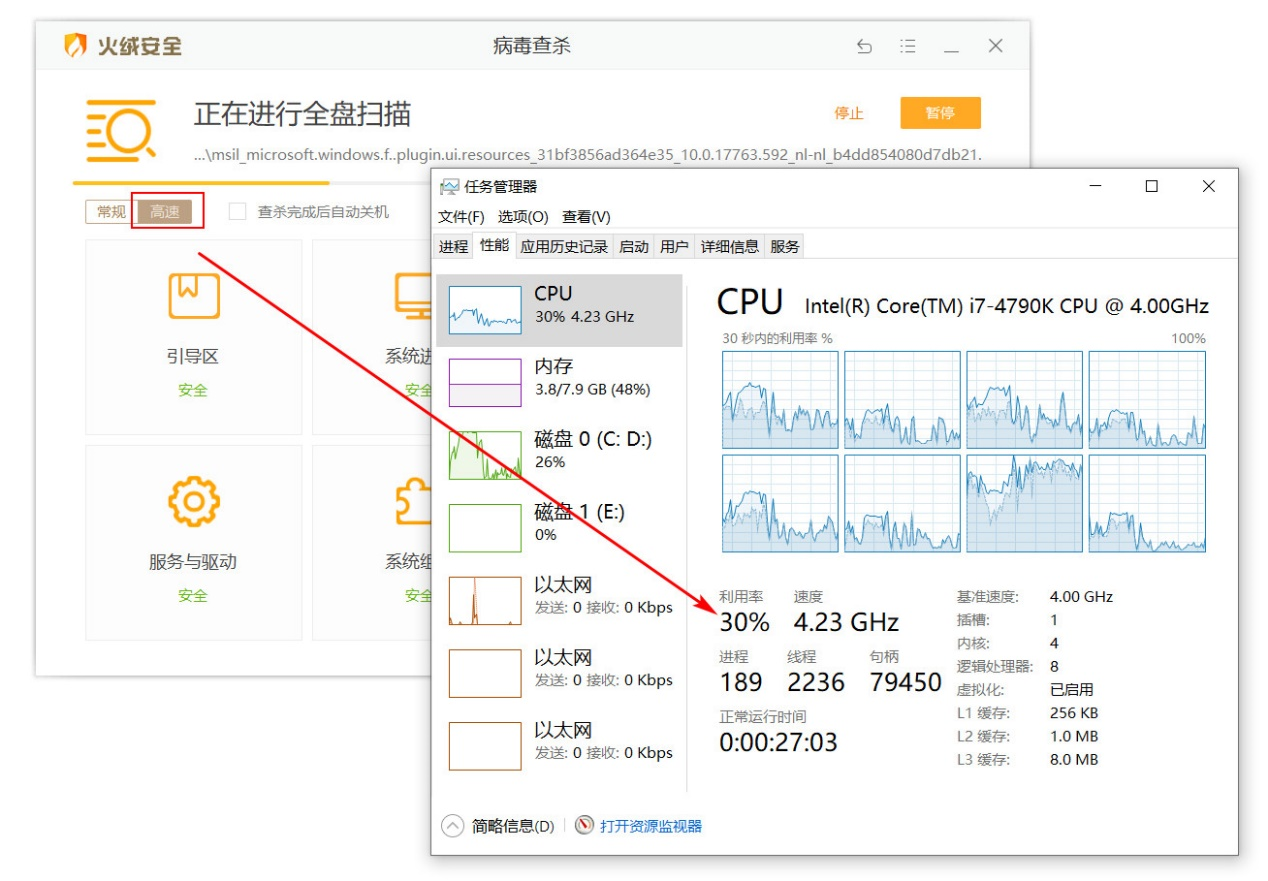Switch scan mode to 高速
The height and width of the screenshot is (881, 1268).
[165, 212]
